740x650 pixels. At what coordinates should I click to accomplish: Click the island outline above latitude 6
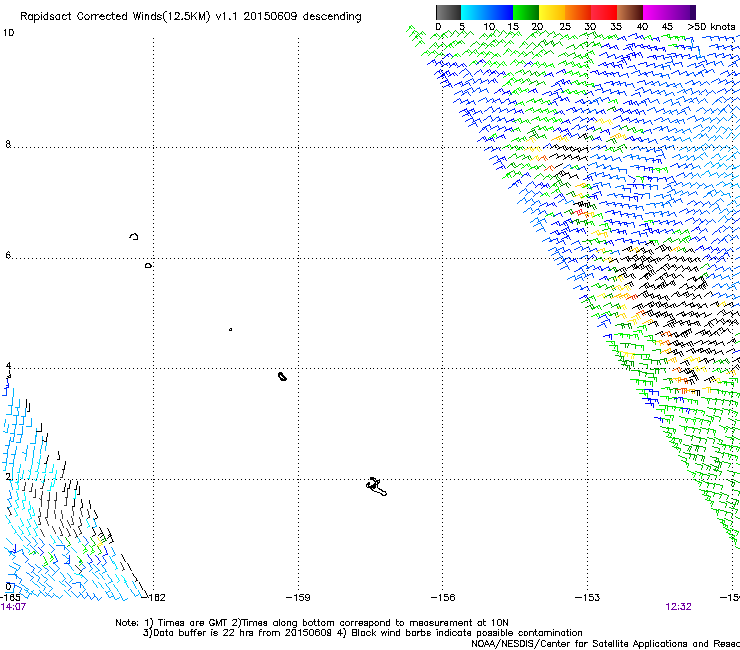click(134, 236)
